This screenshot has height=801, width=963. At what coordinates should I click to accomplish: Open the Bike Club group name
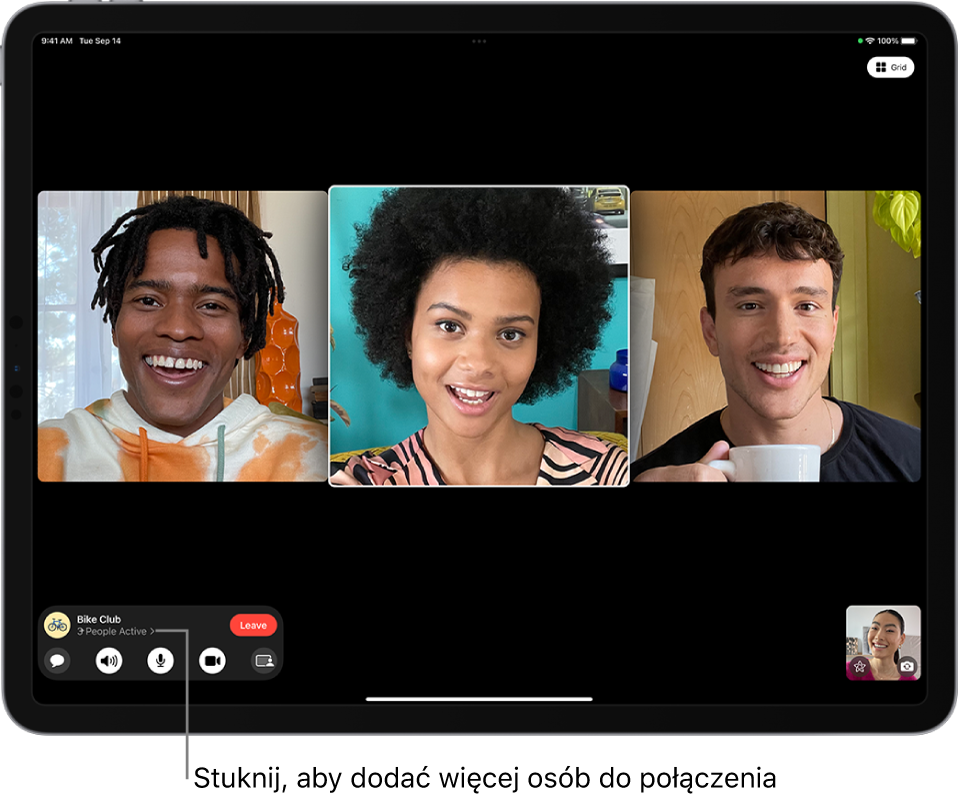(x=99, y=622)
